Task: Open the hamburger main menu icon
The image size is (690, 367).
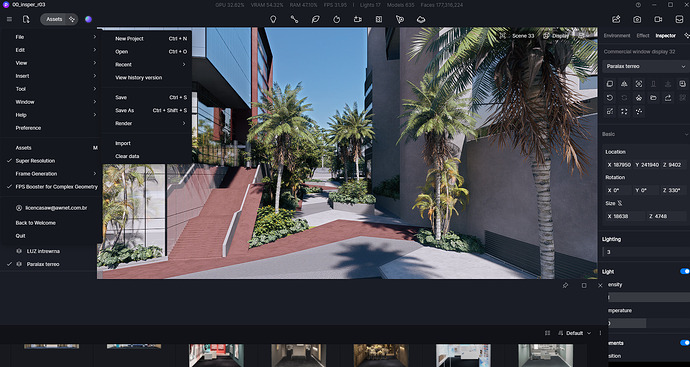Action: tap(9, 19)
